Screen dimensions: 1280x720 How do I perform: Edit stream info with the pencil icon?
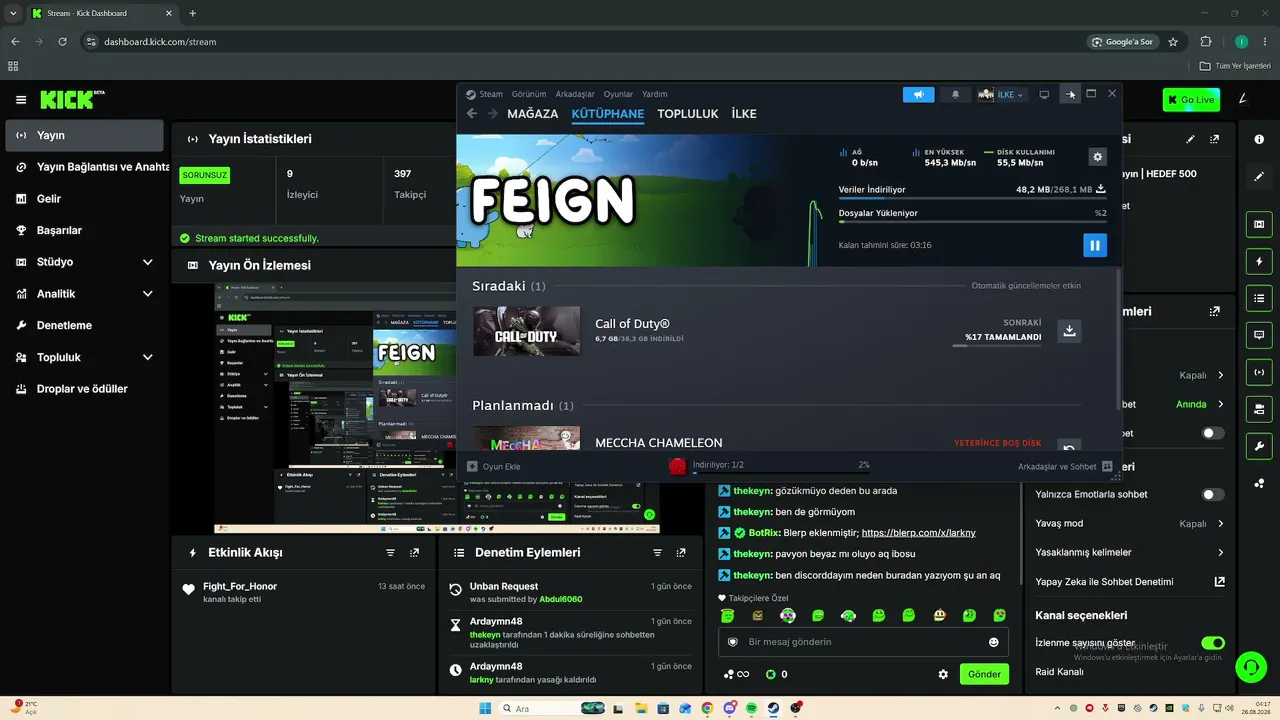point(1190,140)
